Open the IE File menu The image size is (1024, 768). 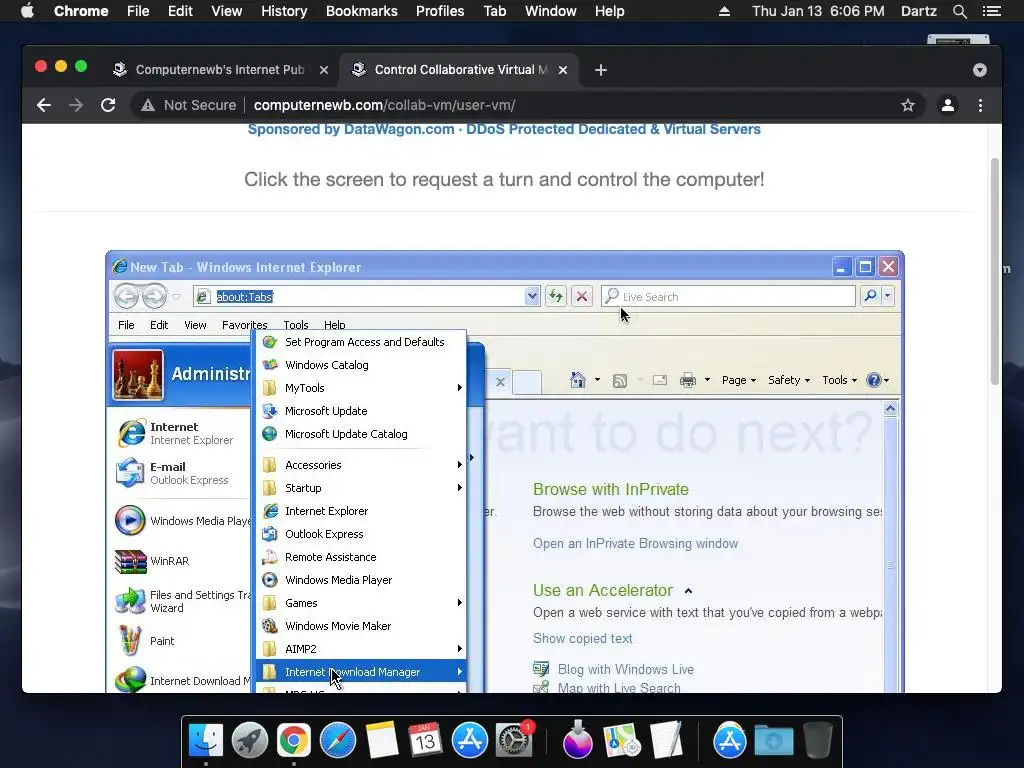[126, 325]
